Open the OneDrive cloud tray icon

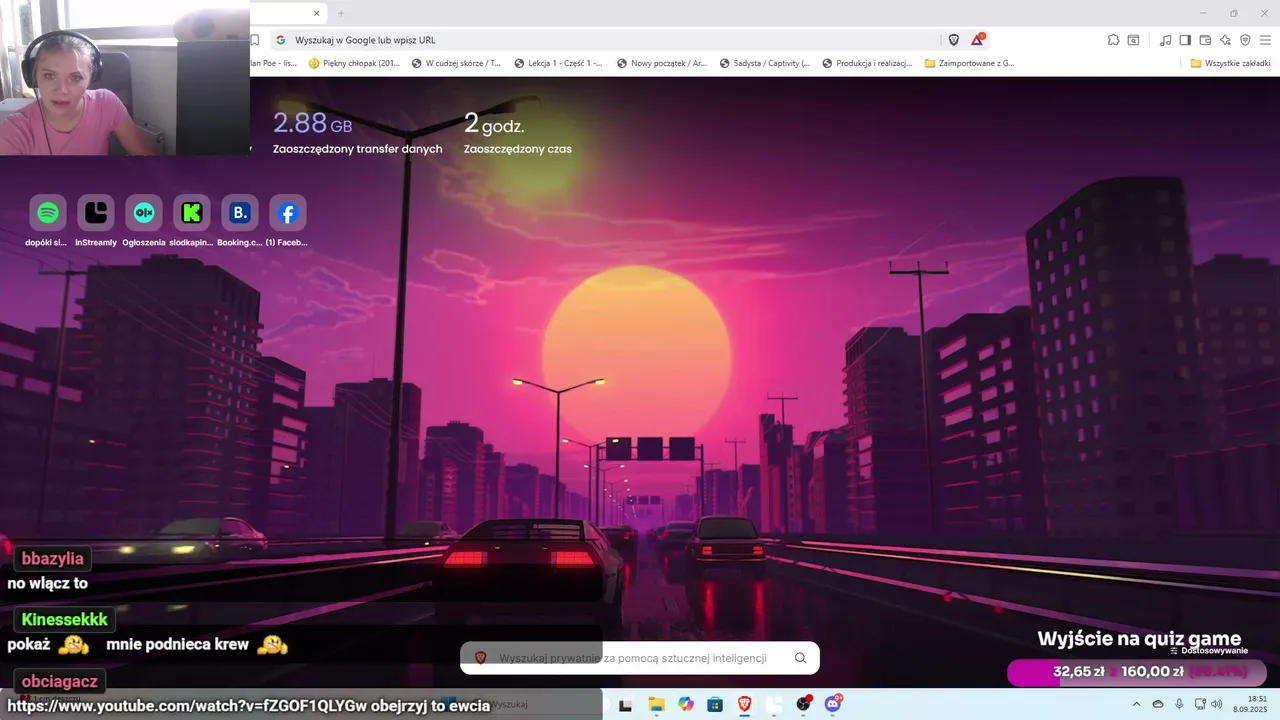click(x=1158, y=704)
